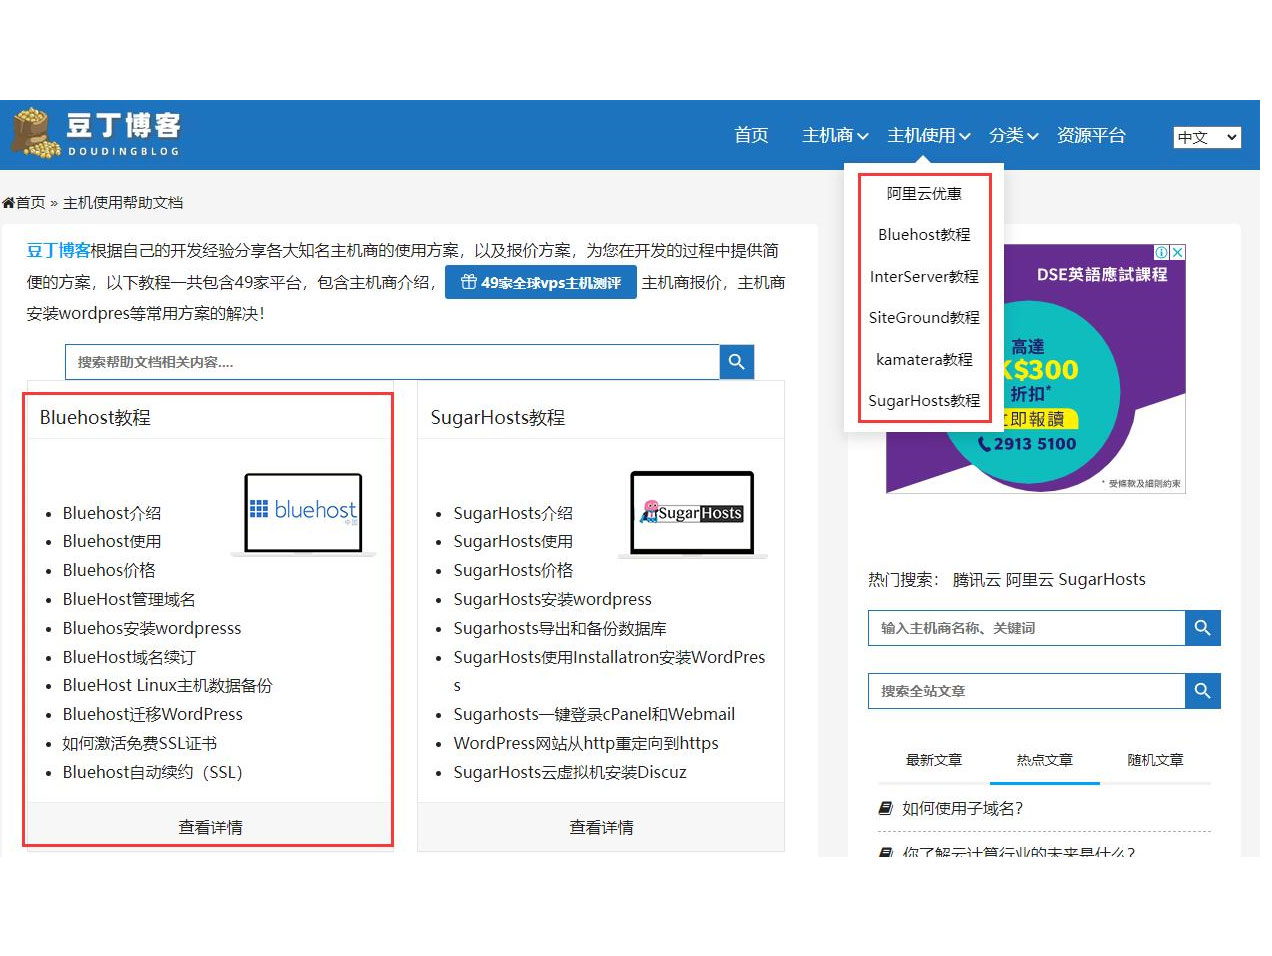Image resolution: width=1272 pixels, height=956 pixels.
Task: Select InterServer教程 from the dropdown menu
Action: [924, 277]
